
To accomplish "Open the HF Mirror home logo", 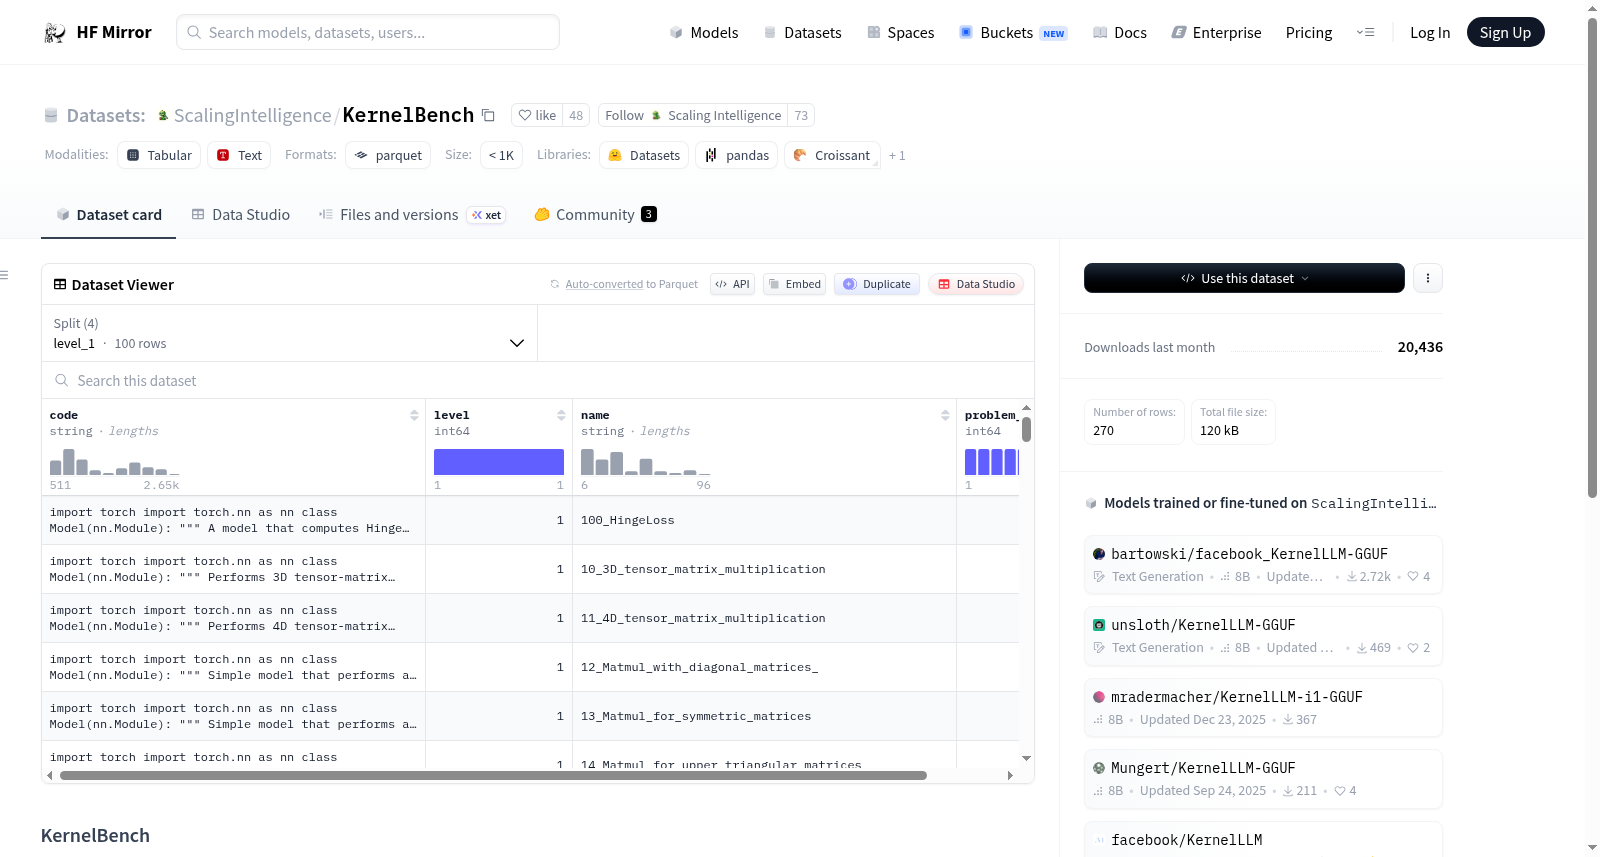I will point(98,32).
